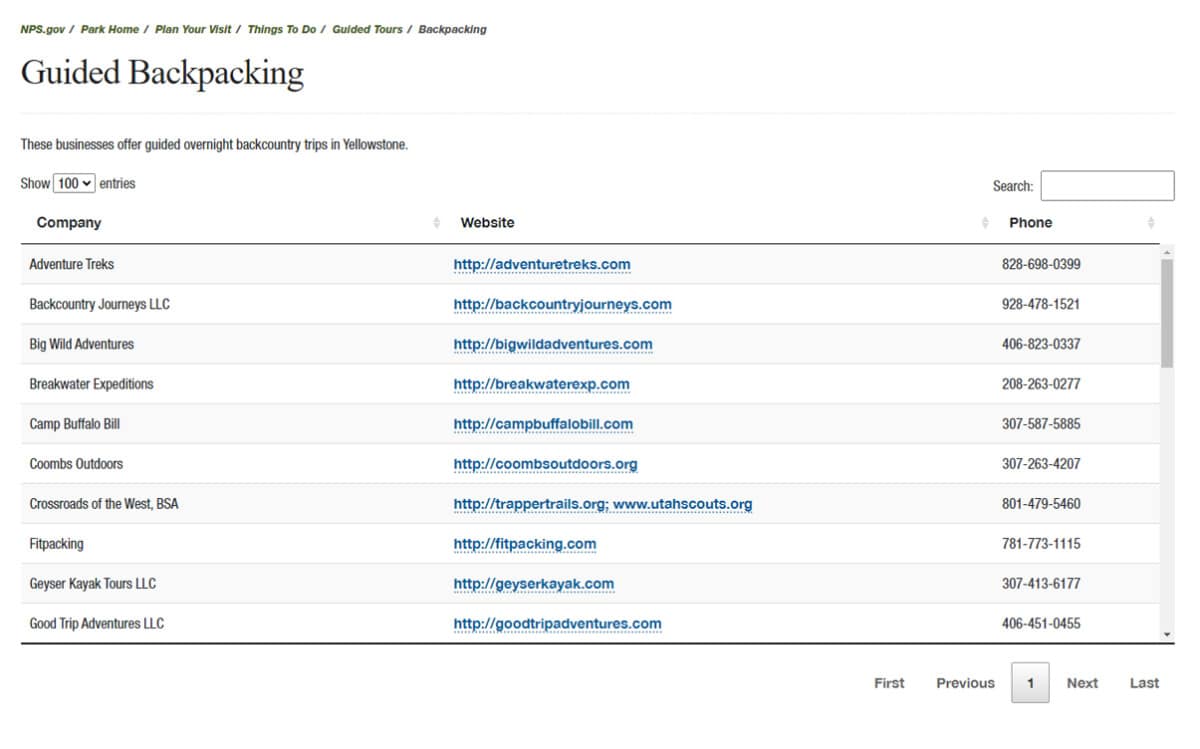Click the Backpacking breadcrumb text

(452, 30)
